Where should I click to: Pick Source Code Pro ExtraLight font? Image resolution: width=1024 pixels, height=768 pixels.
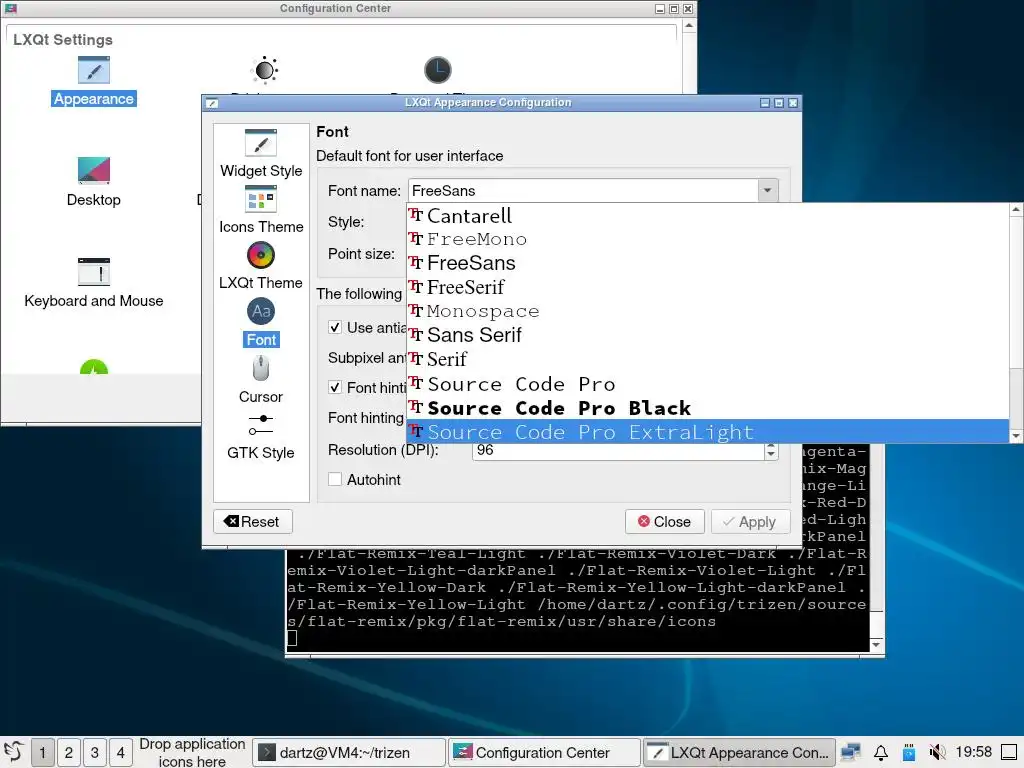click(708, 431)
